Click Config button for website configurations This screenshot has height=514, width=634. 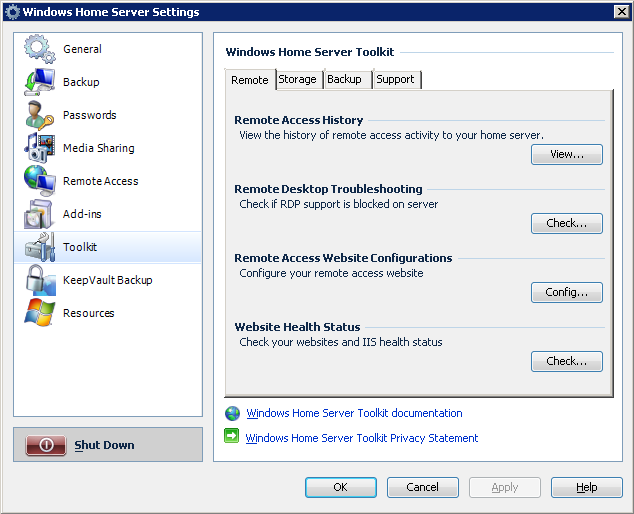567,292
